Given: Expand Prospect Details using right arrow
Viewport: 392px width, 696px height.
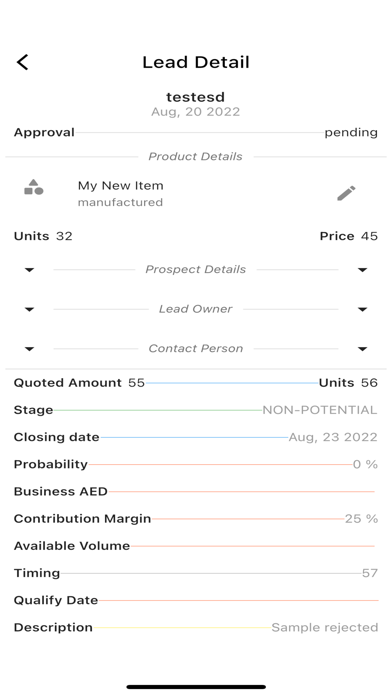Looking at the screenshot, I should (x=362, y=270).
